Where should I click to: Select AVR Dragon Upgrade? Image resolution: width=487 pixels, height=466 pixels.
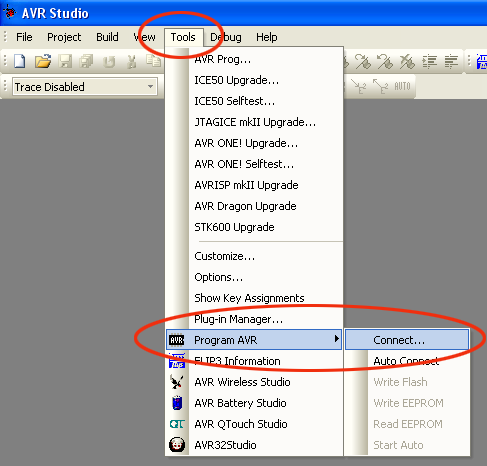254,206
